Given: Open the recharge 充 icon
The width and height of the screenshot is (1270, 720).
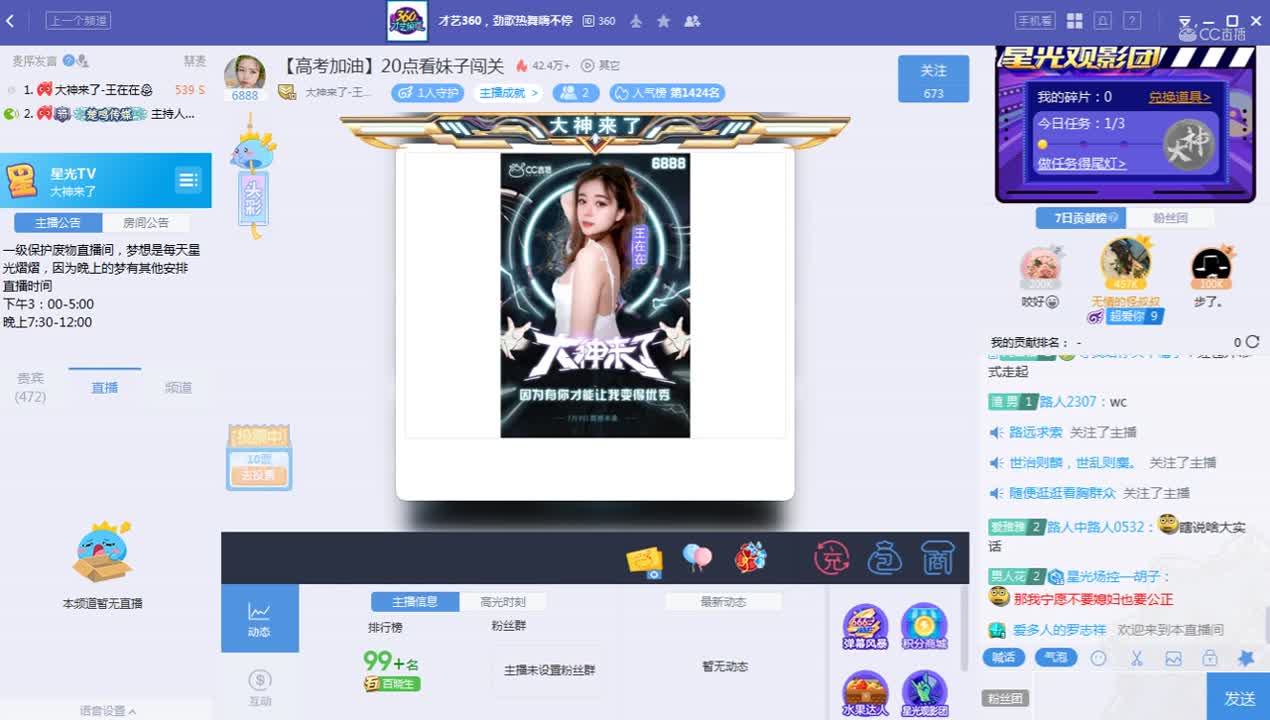Looking at the screenshot, I should click(831, 558).
